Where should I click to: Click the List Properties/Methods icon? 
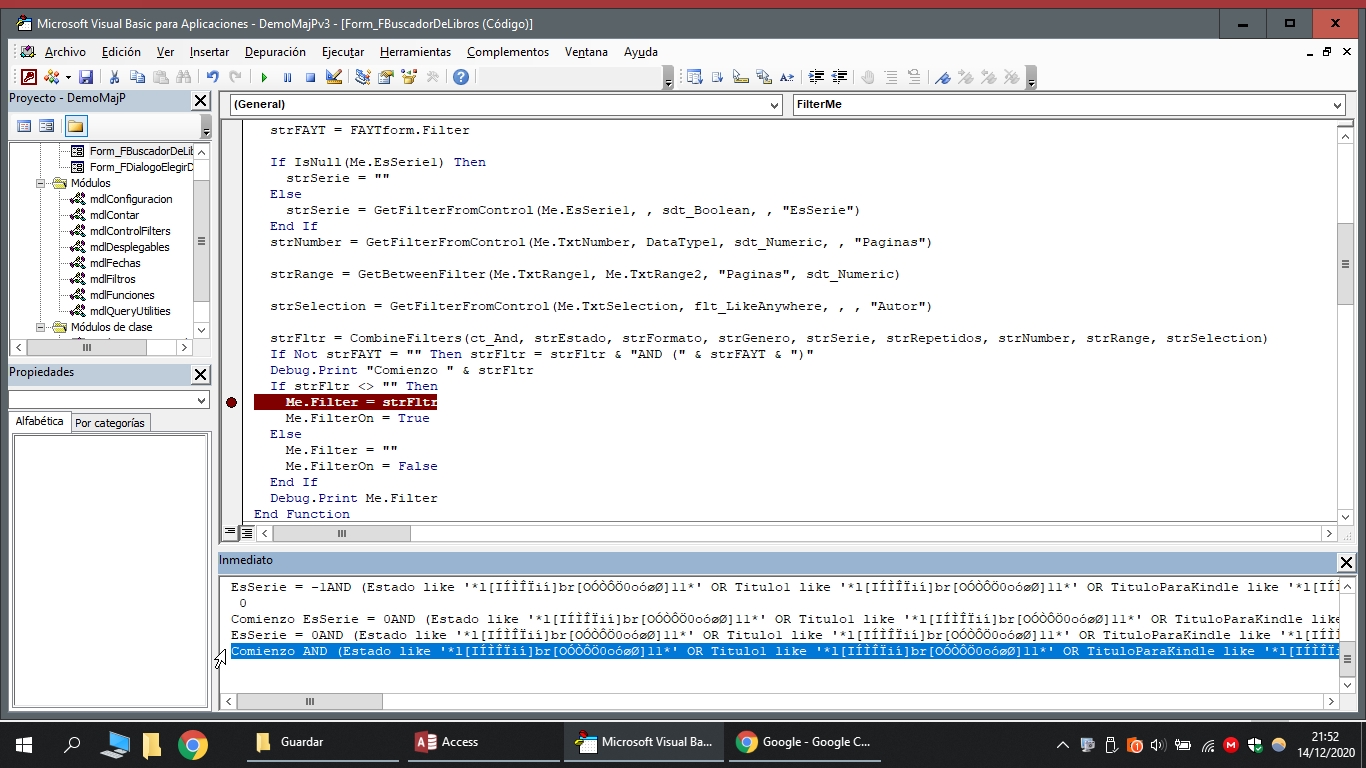tap(694, 77)
